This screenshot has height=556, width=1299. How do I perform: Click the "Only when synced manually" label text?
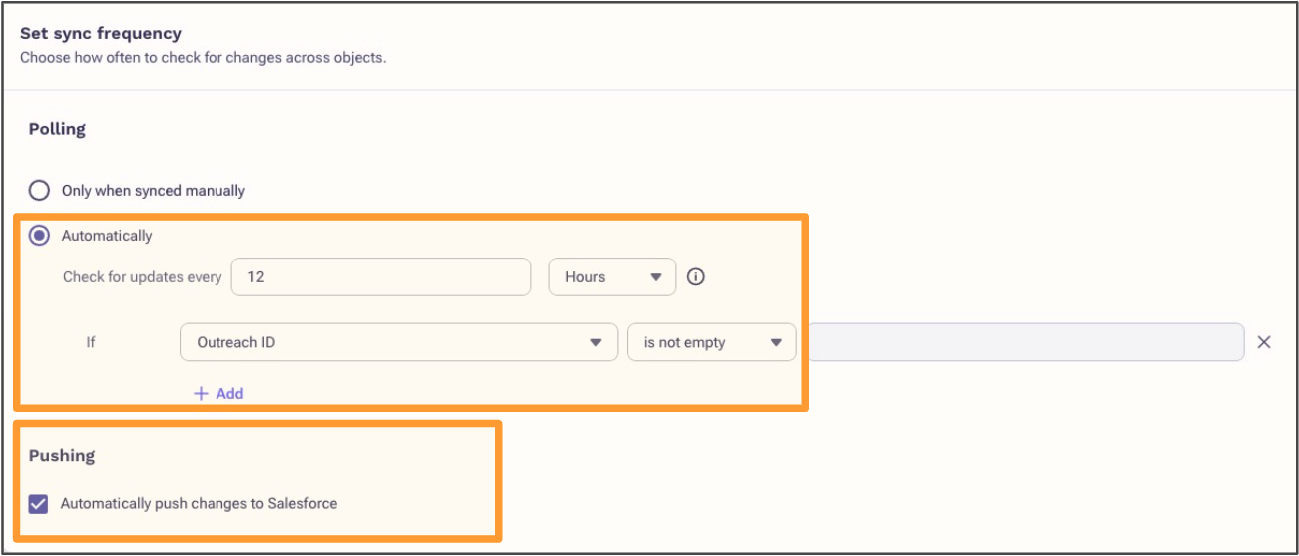[x=153, y=190]
